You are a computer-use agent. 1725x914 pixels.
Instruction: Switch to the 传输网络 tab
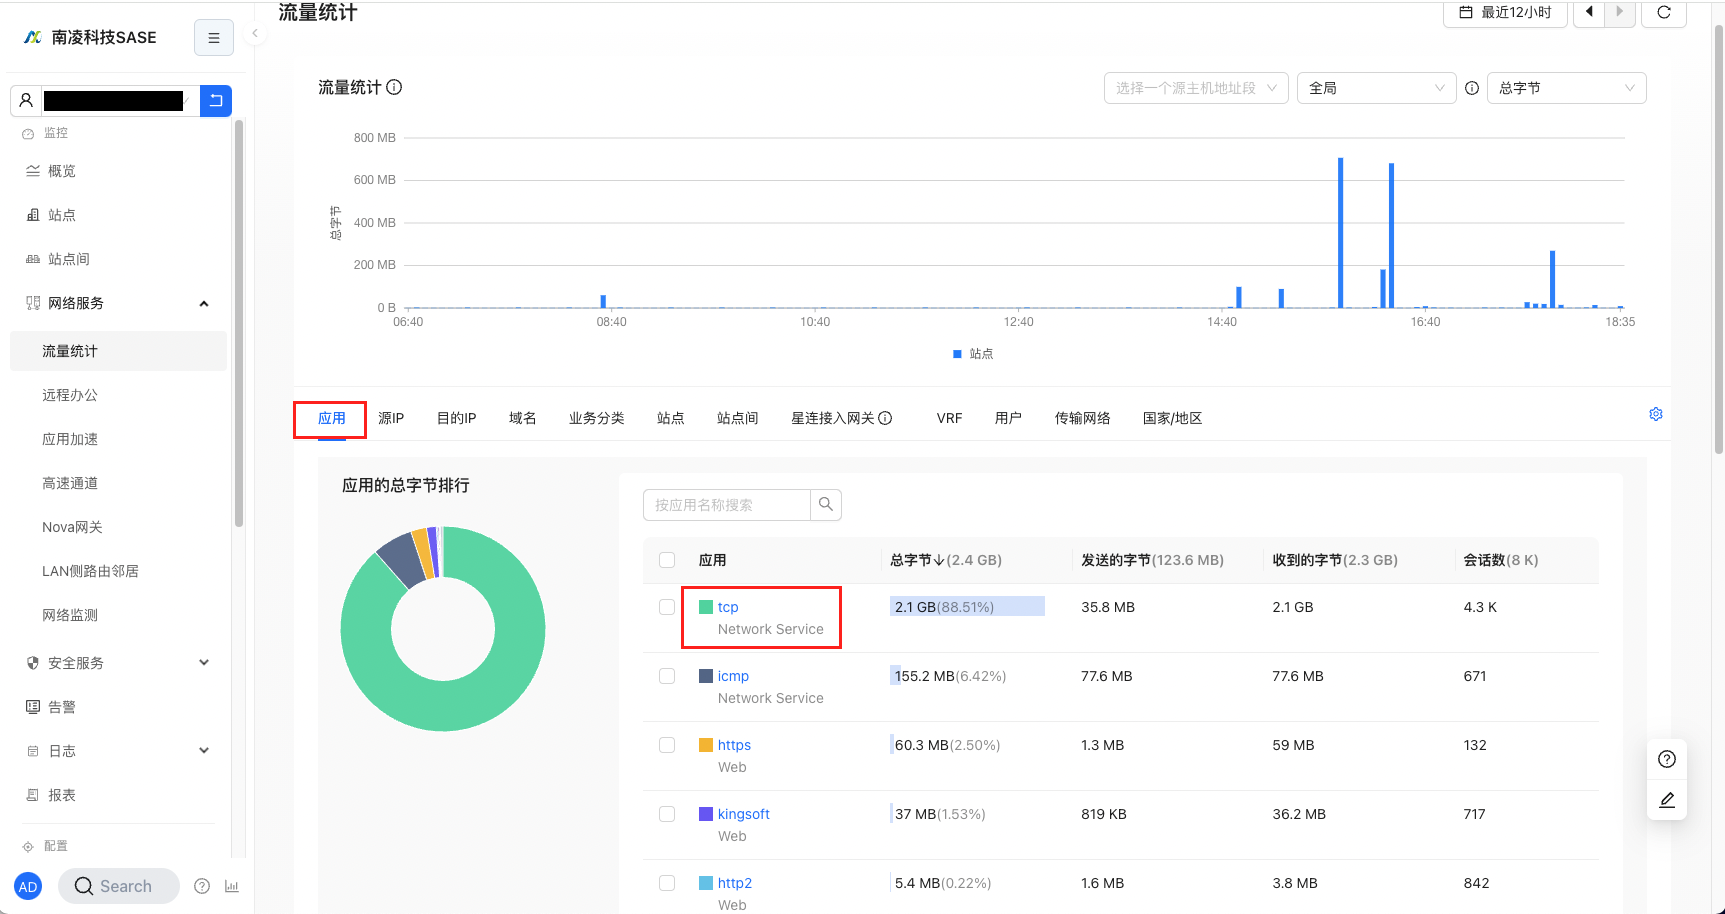[1082, 418]
